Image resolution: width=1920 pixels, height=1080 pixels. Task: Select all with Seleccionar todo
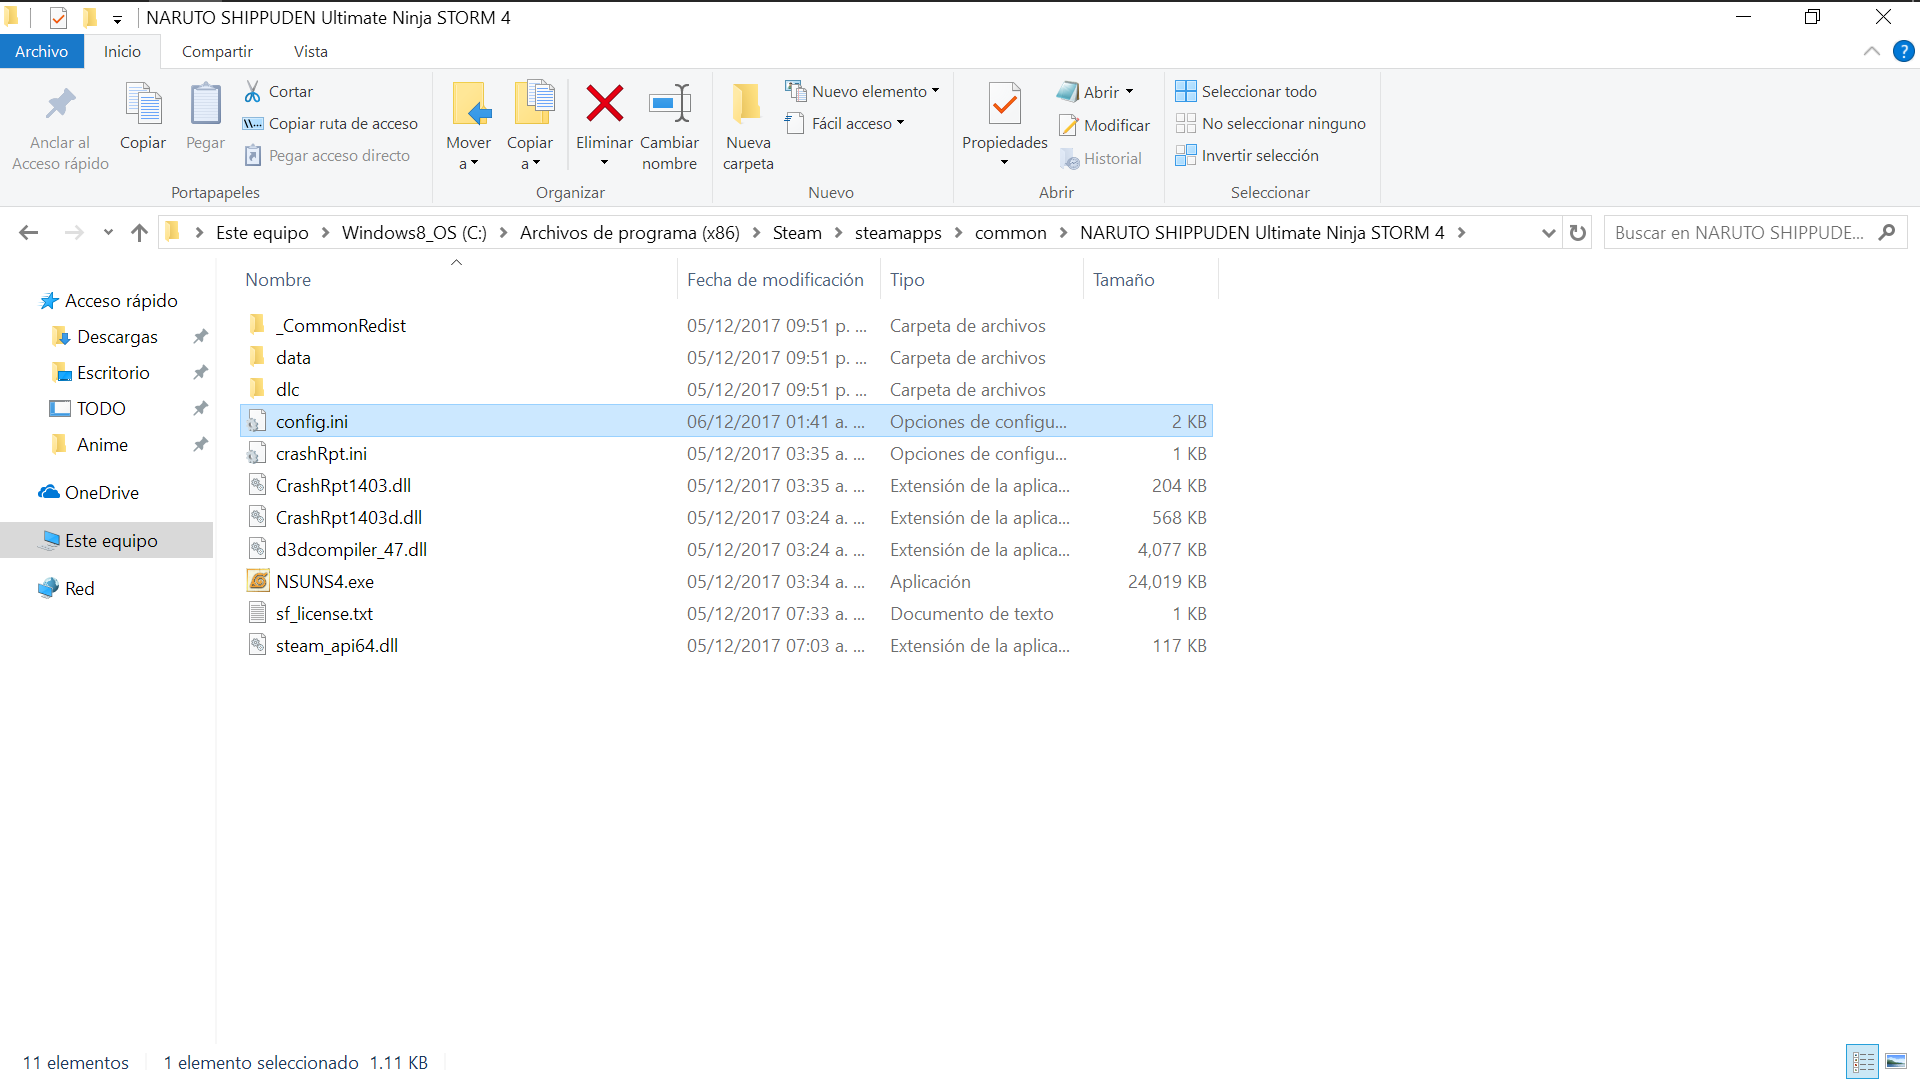[x=1246, y=91]
